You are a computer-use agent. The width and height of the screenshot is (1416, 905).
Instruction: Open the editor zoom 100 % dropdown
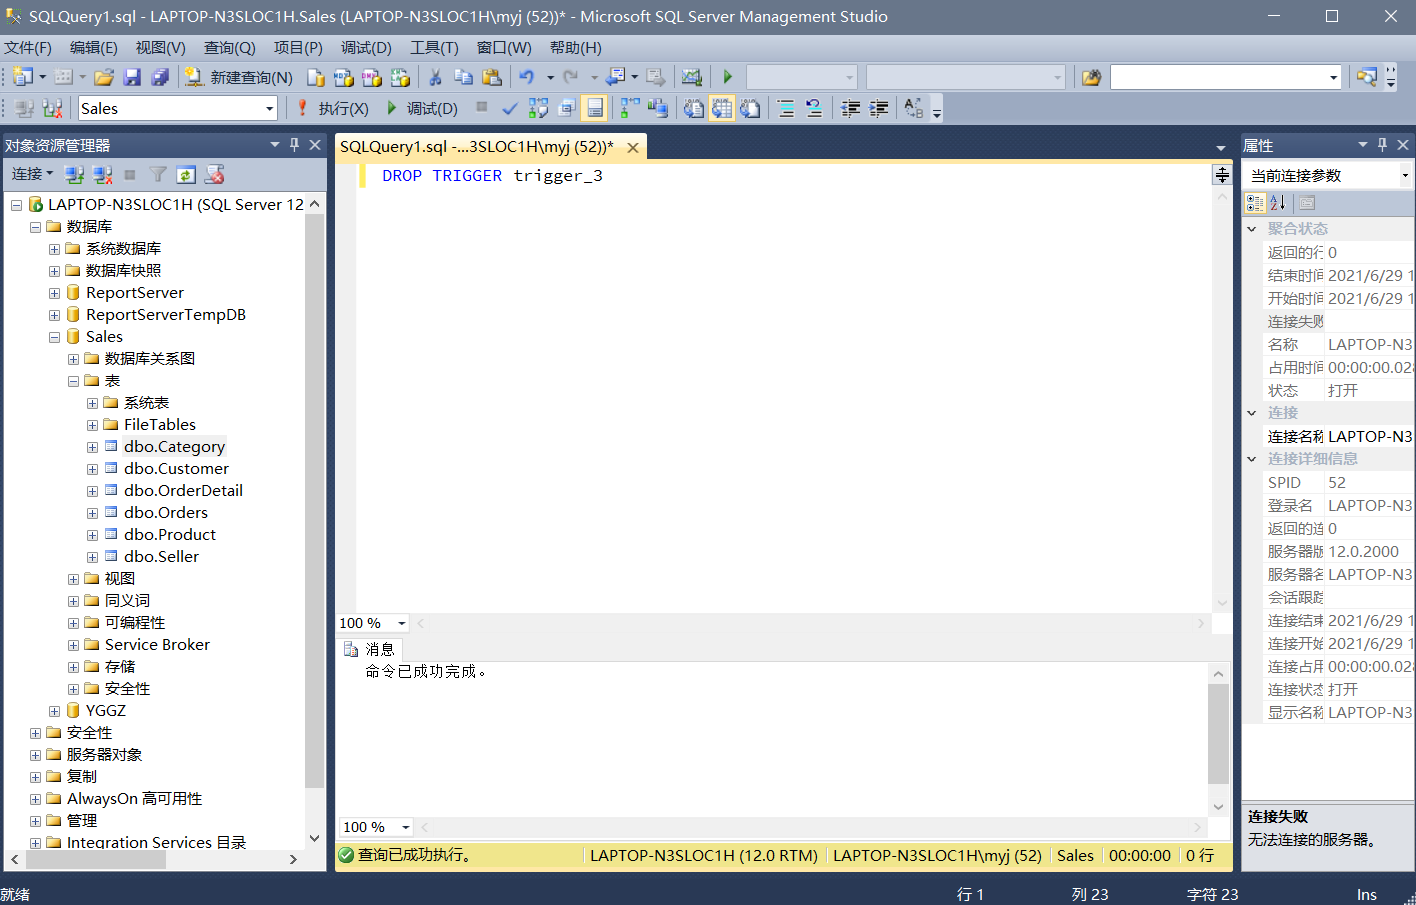(x=402, y=623)
